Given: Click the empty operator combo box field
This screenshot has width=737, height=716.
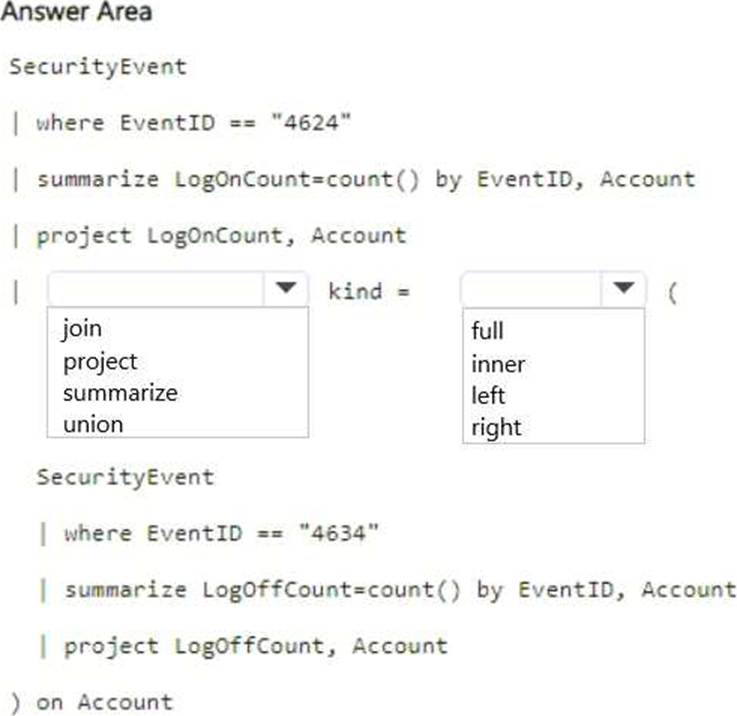Looking at the screenshot, I should point(157,289).
